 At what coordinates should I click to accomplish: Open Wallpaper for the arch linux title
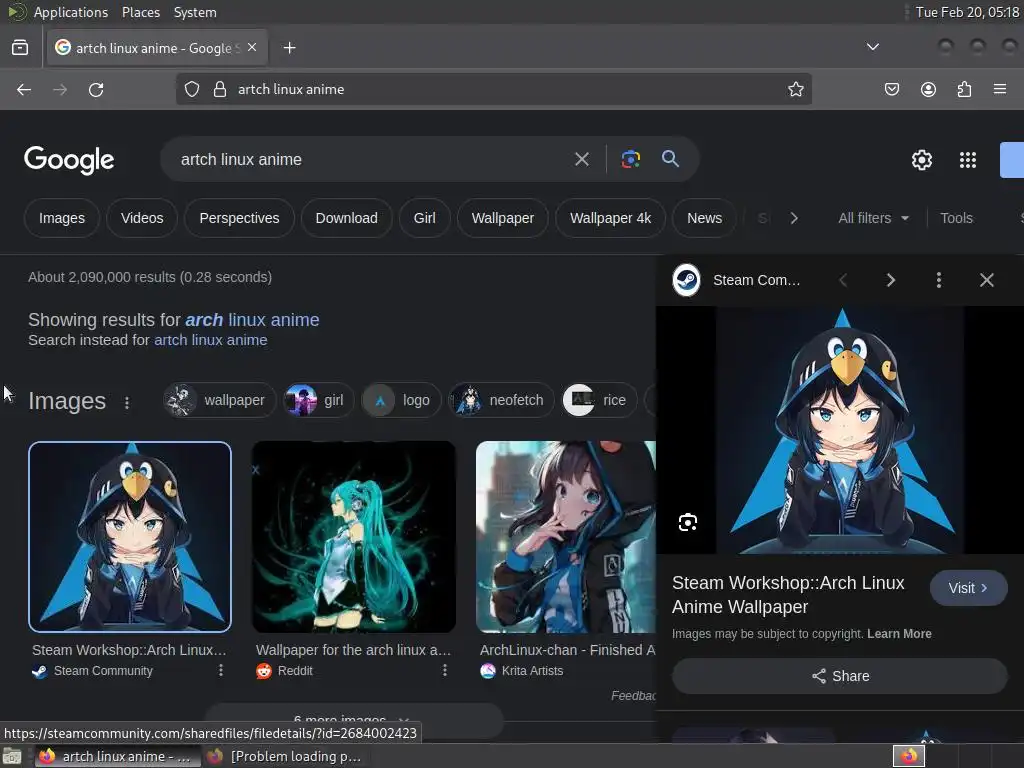coord(353,650)
